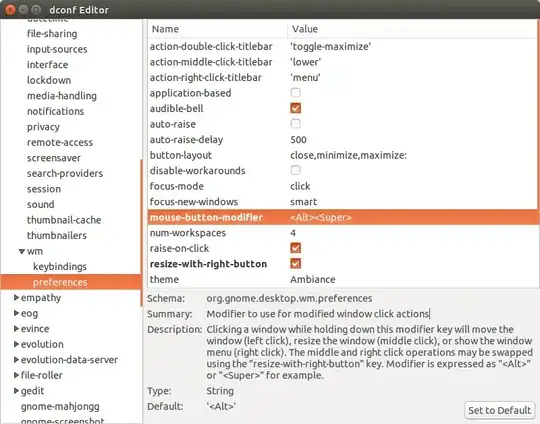Expand the empathy folder arrow
540x424 pixels.
click(x=16, y=298)
